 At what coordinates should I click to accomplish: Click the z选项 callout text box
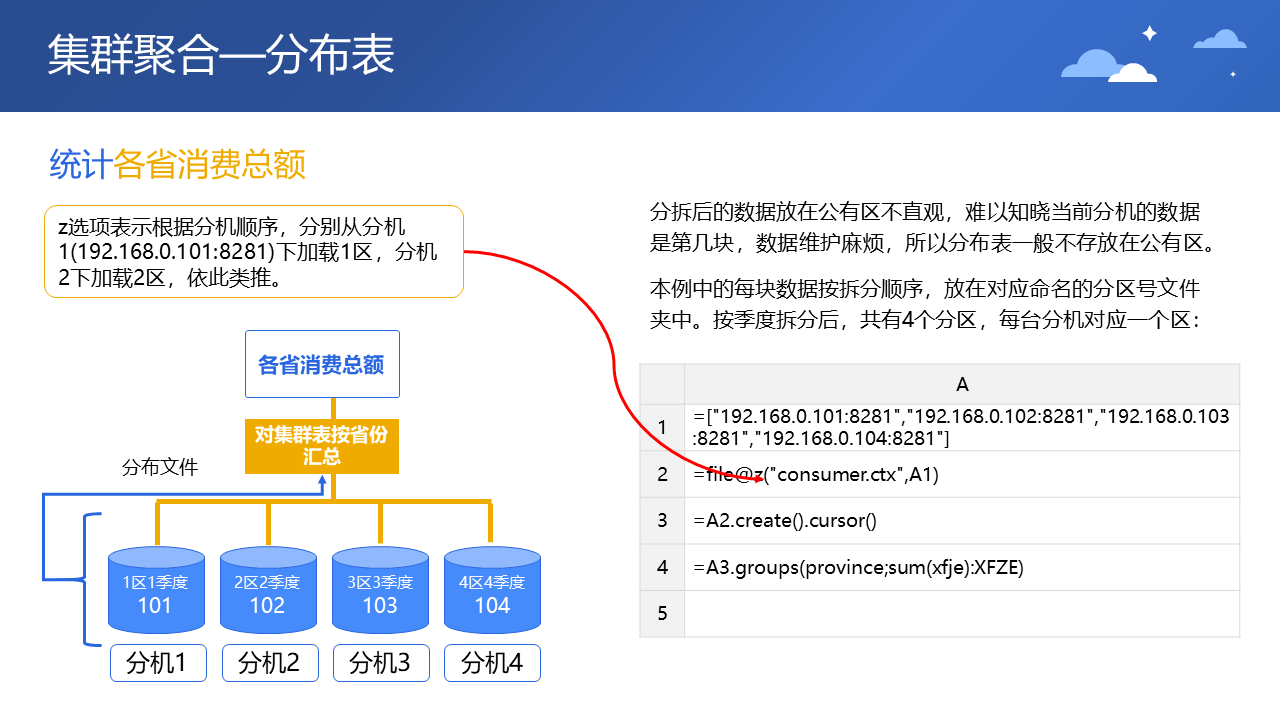coord(253,252)
